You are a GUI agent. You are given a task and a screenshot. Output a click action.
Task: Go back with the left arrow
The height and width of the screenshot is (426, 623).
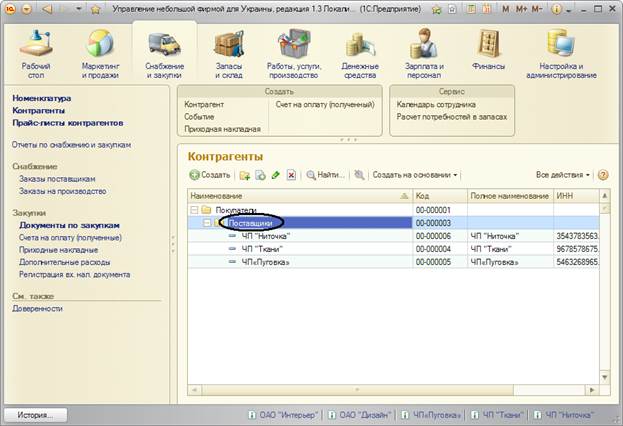(47, 9)
